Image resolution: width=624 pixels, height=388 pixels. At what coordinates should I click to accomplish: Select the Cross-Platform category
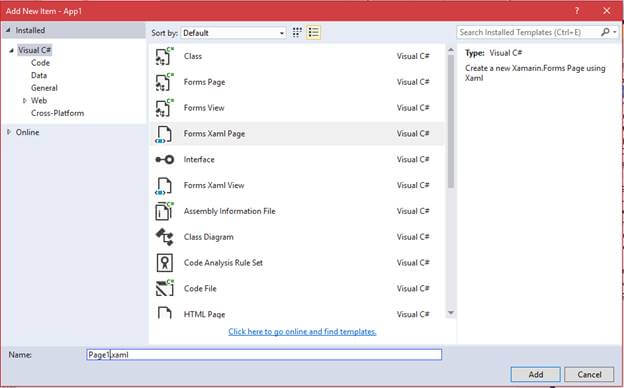point(57,113)
